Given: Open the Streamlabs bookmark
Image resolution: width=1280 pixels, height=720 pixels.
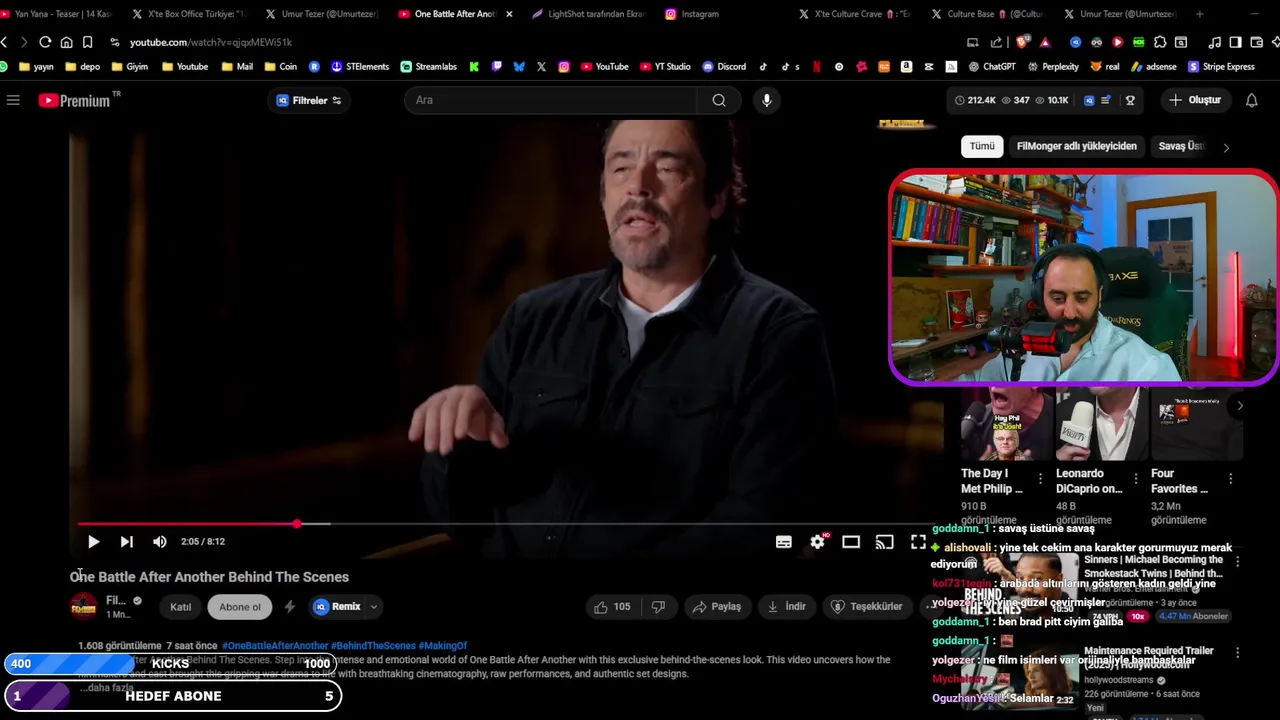Looking at the screenshot, I should point(428,67).
